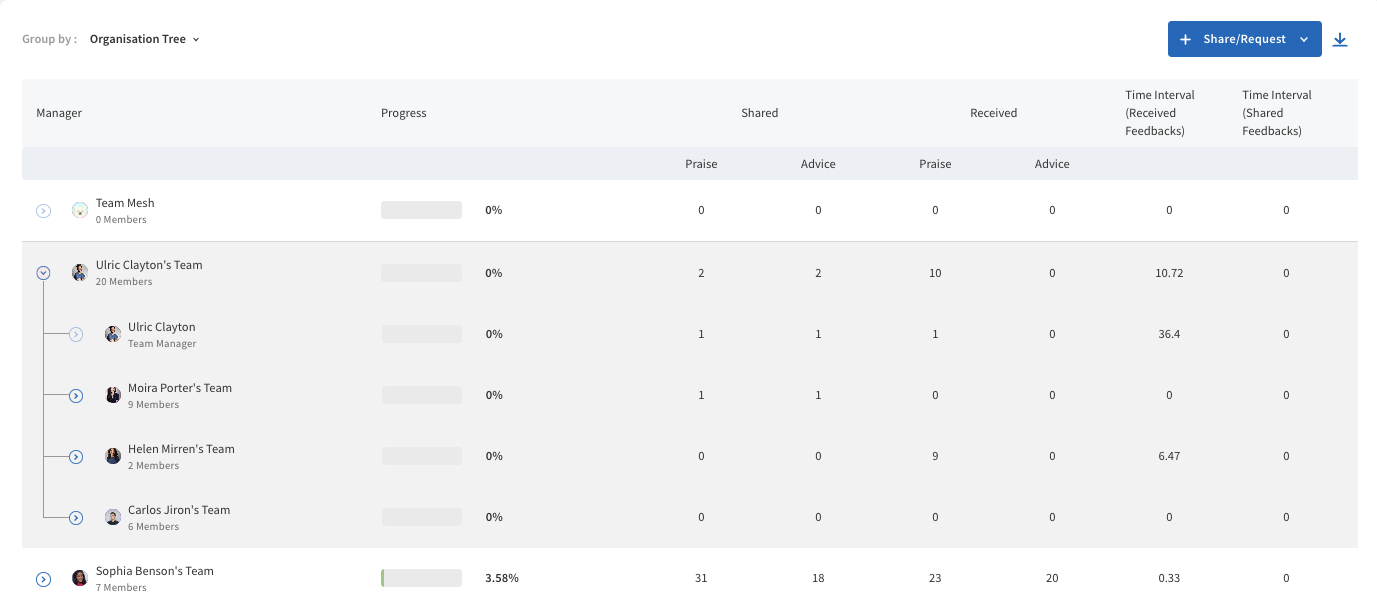The height and width of the screenshot is (609, 1377).
Task: Expand Sophia Benson's Team row
Action: pyautogui.click(x=43, y=579)
